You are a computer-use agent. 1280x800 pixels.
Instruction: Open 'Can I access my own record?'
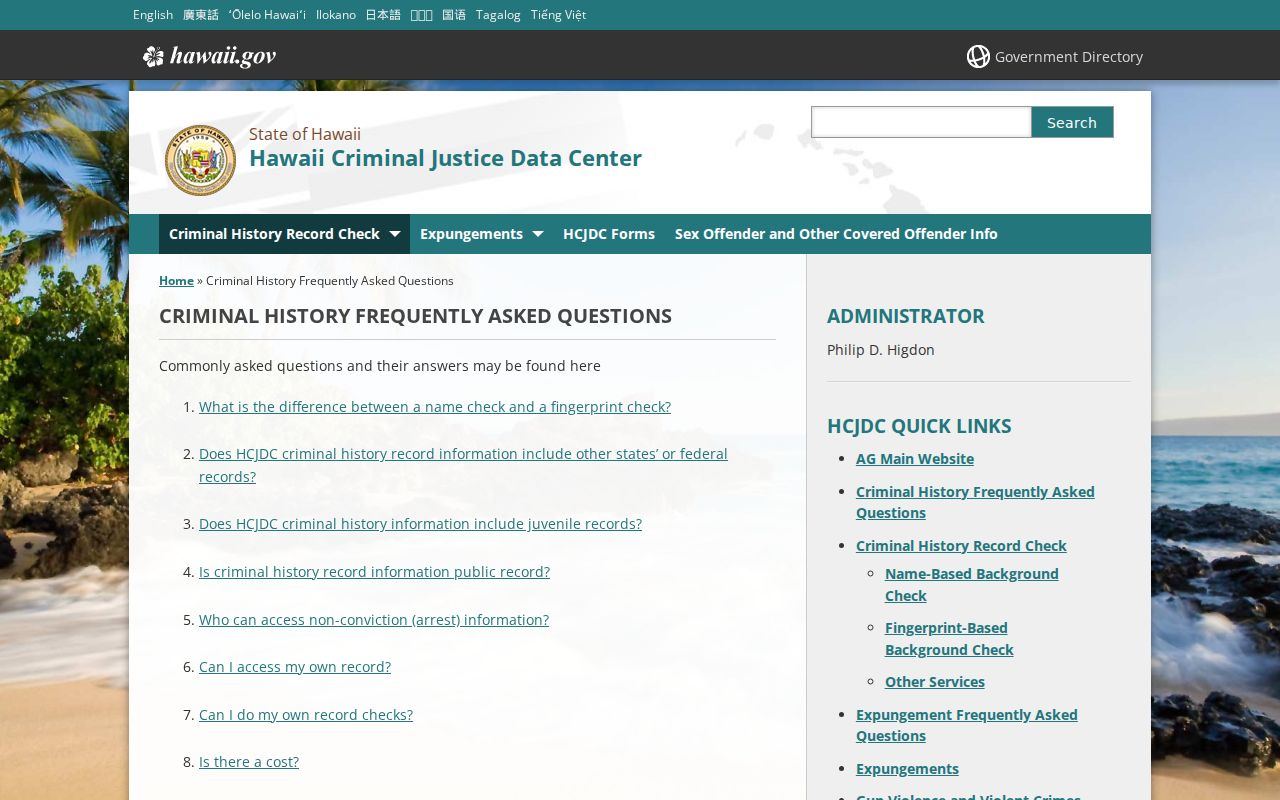295,667
